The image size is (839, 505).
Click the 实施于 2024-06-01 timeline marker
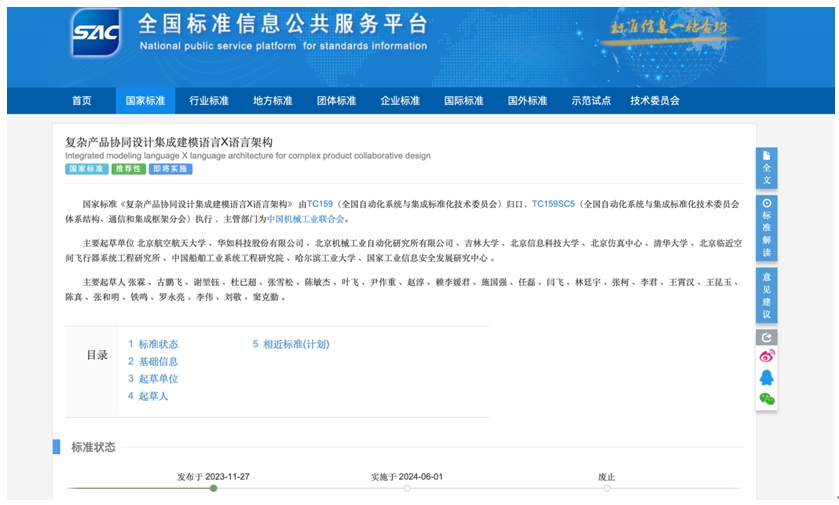(407, 488)
